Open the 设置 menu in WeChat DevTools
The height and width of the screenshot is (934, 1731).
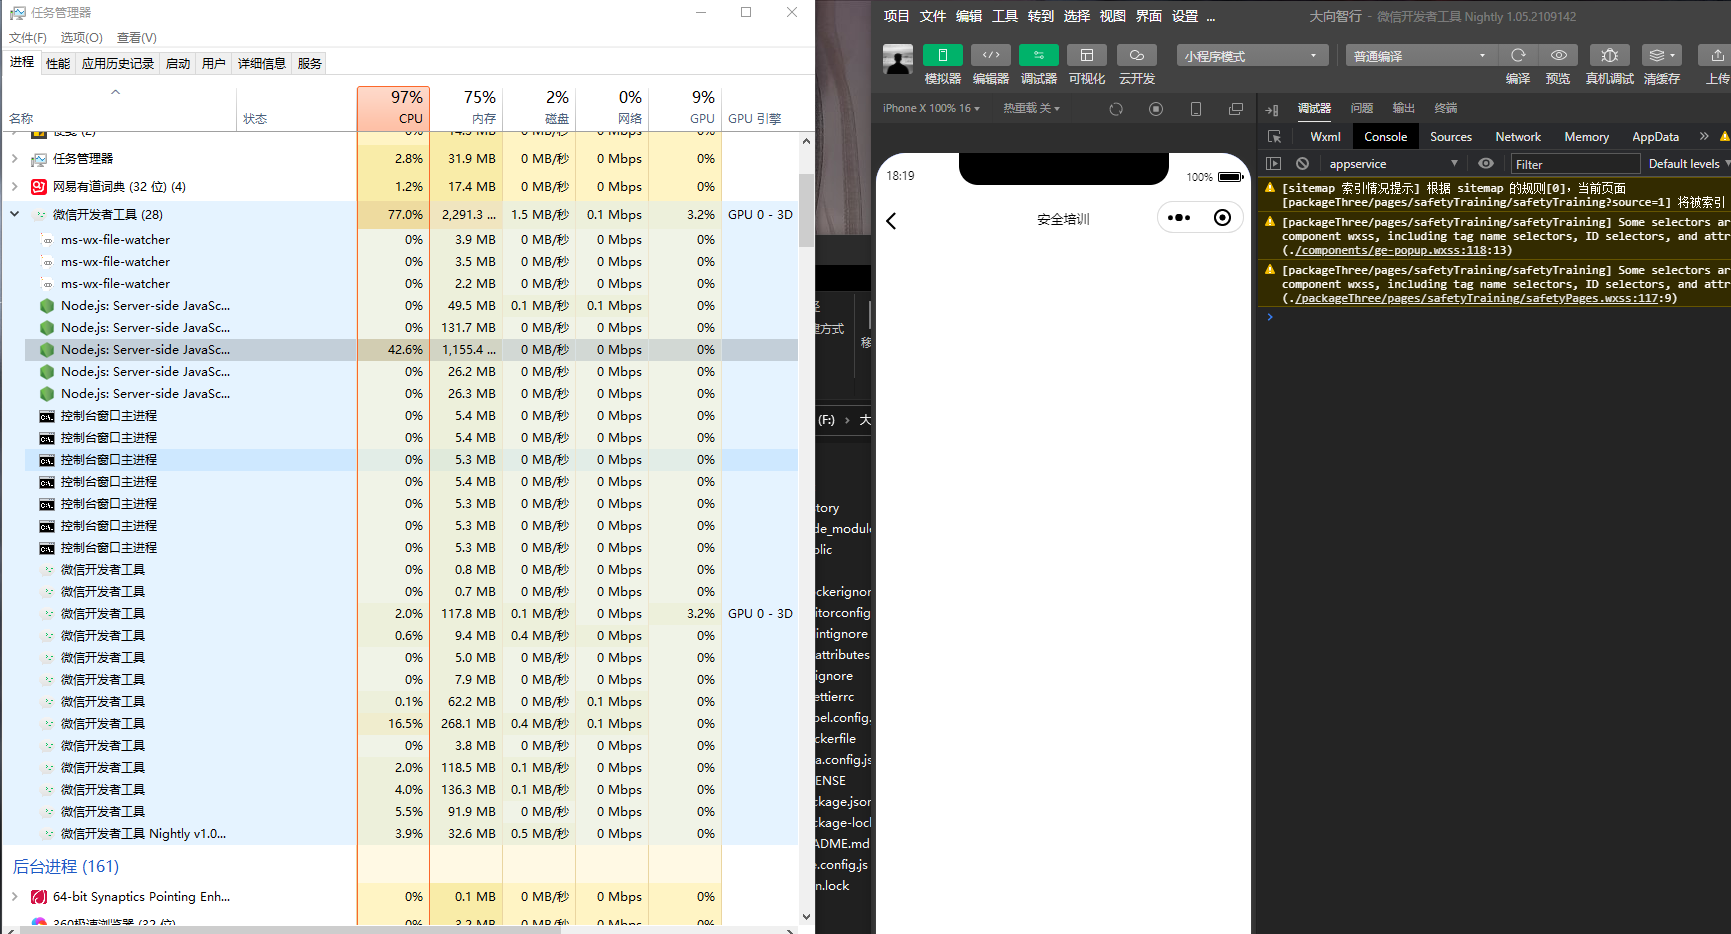[x=1184, y=16]
